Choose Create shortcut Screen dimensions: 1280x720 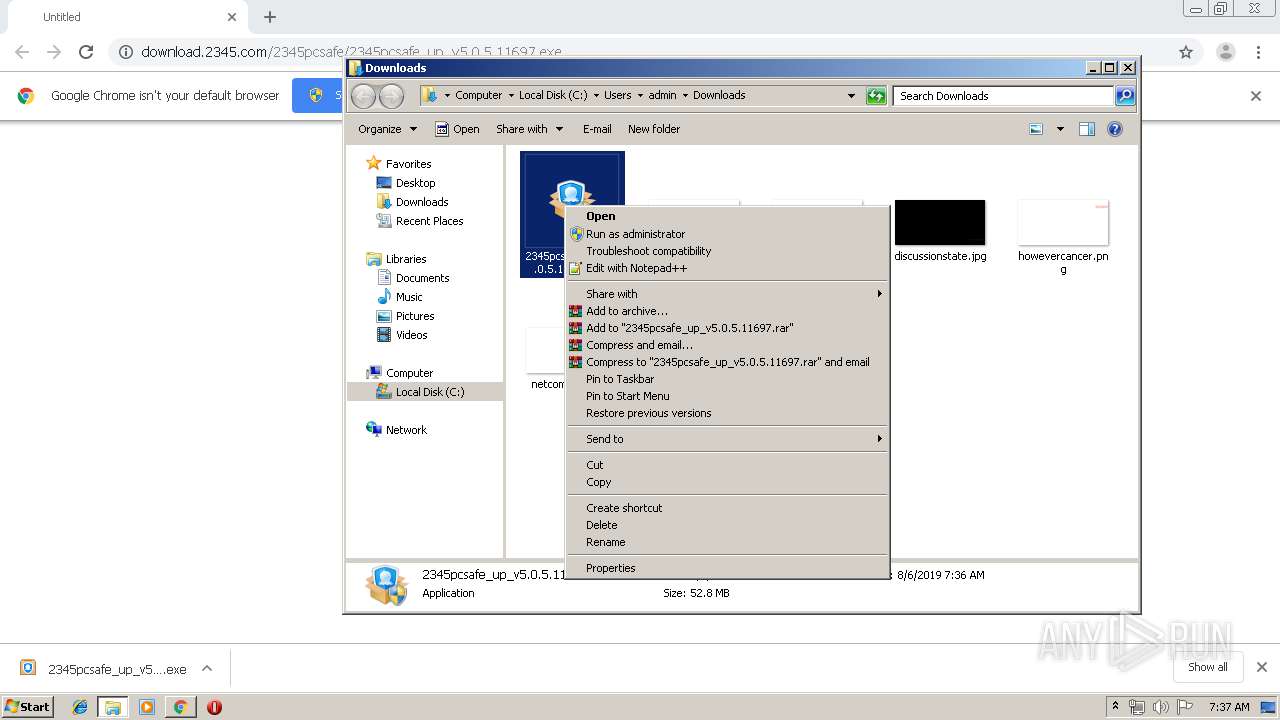click(727, 508)
